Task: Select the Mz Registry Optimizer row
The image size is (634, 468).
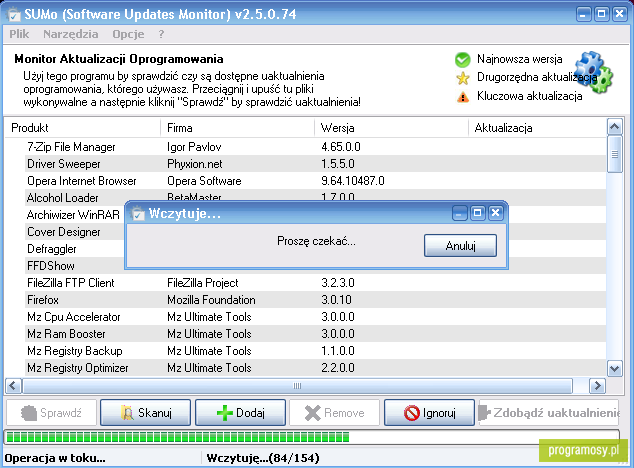Action: (305, 368)
